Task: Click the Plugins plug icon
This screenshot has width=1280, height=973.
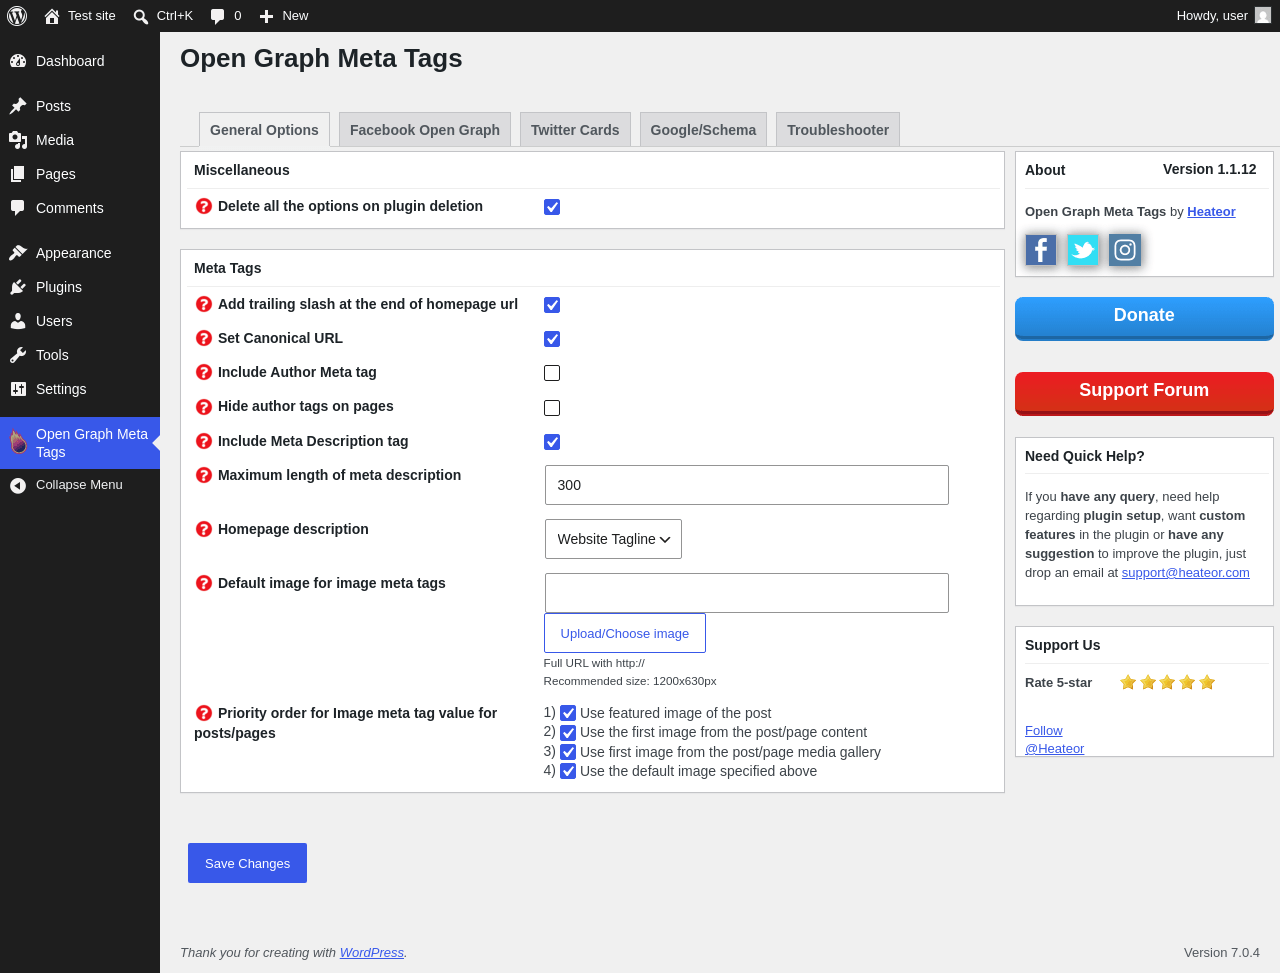Action: click(x=18, y=287)
